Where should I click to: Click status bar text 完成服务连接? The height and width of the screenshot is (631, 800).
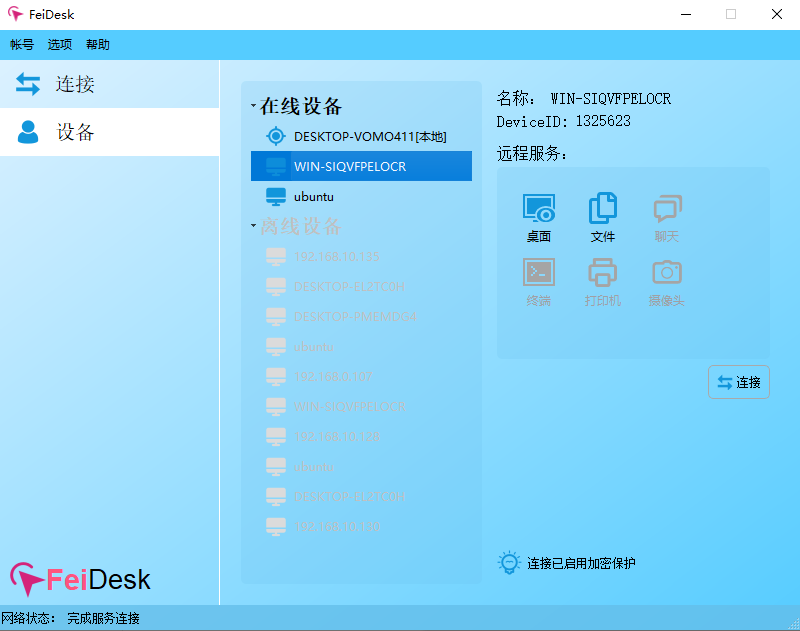103,618
